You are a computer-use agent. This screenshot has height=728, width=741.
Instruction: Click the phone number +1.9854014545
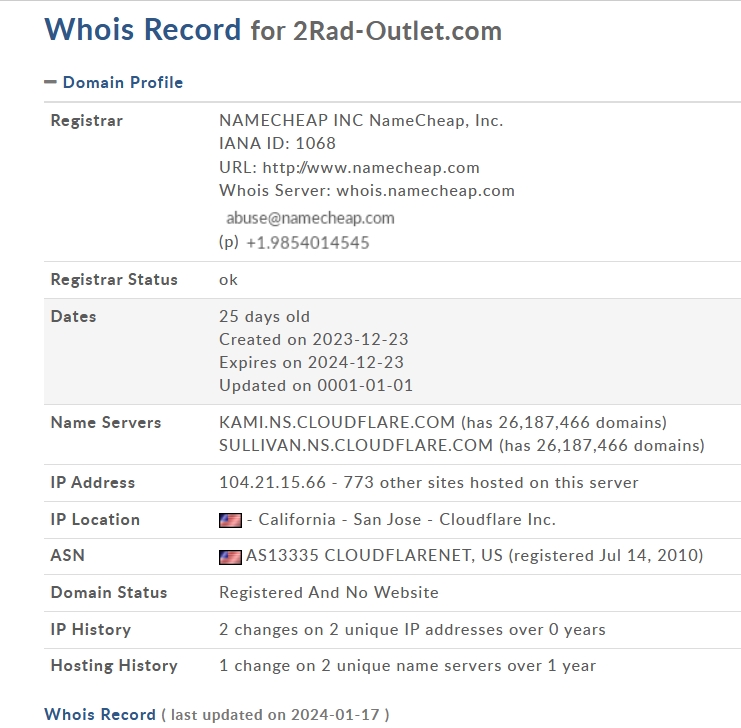(308, 243)
